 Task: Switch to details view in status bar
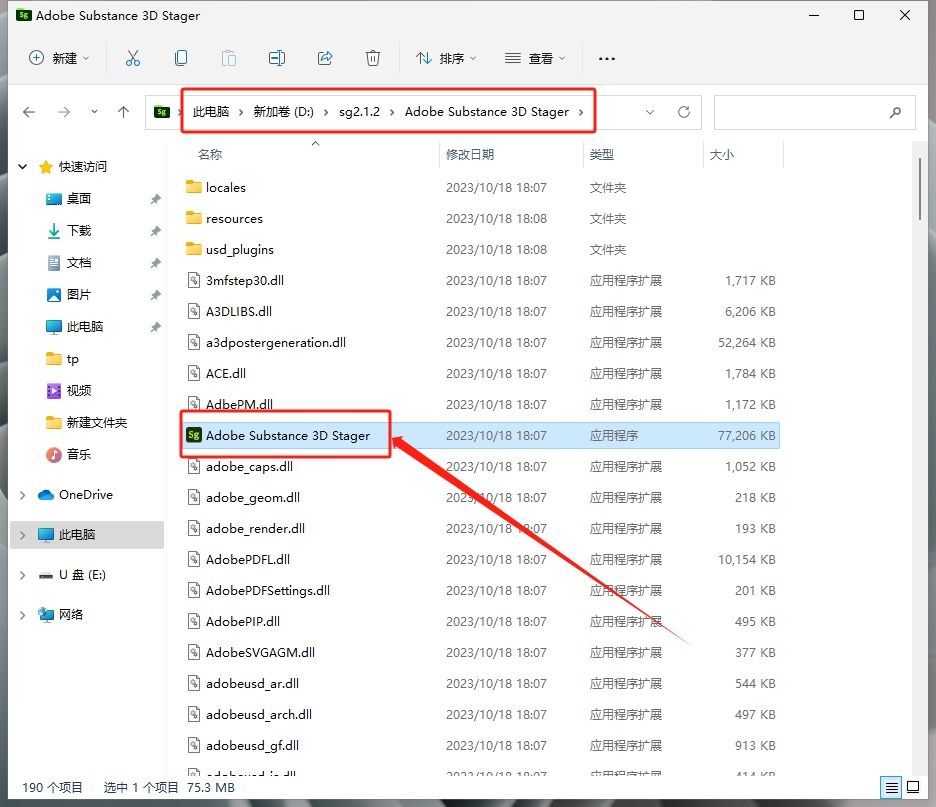coord(891,787)
